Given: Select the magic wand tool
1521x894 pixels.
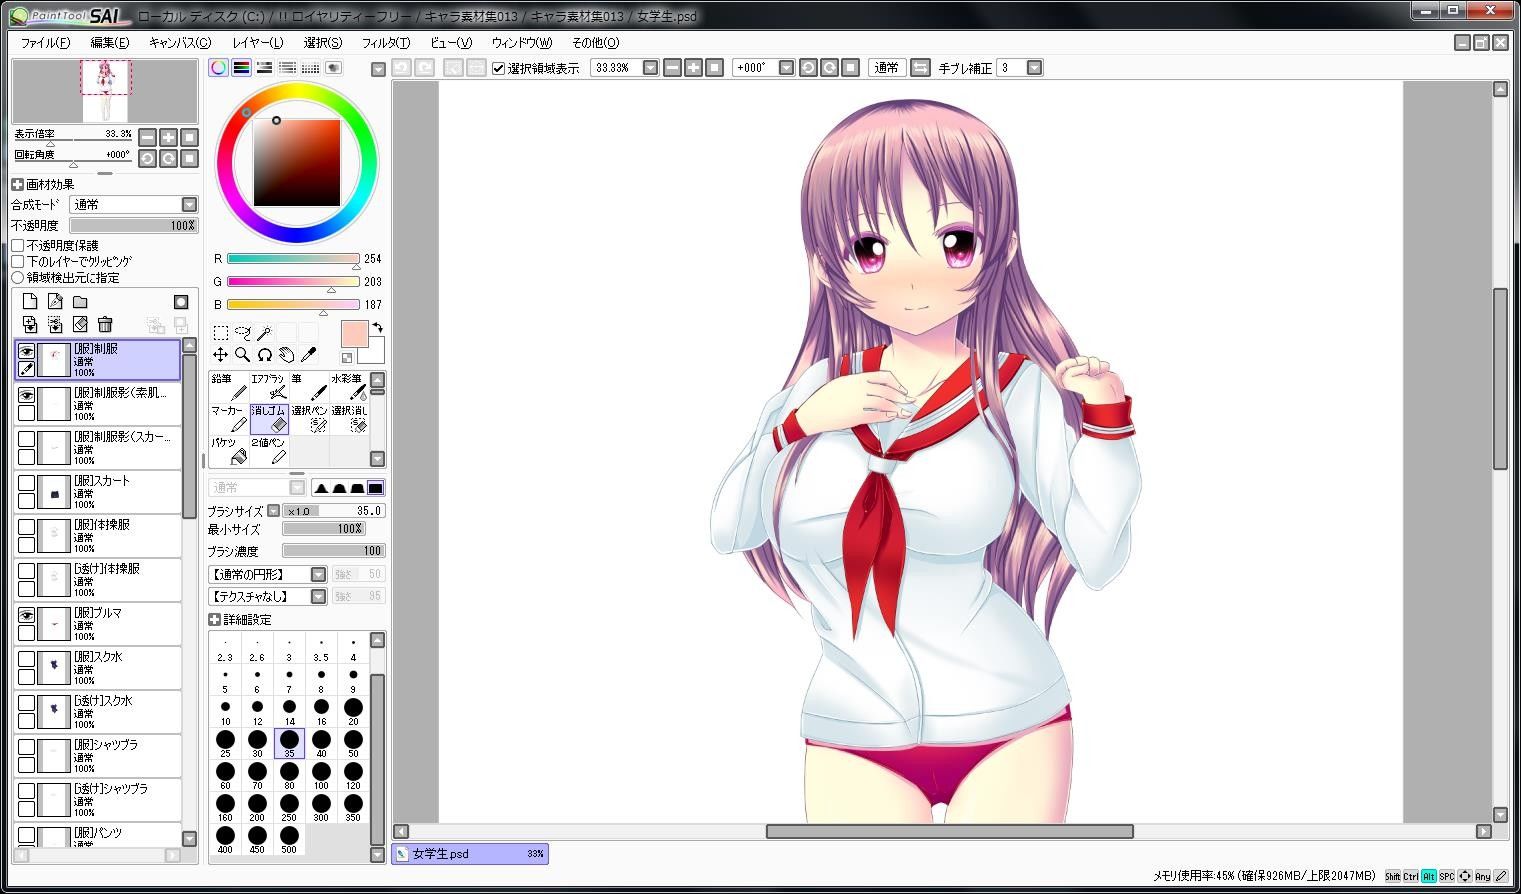Looking at the screenshot, I should 265,332.
